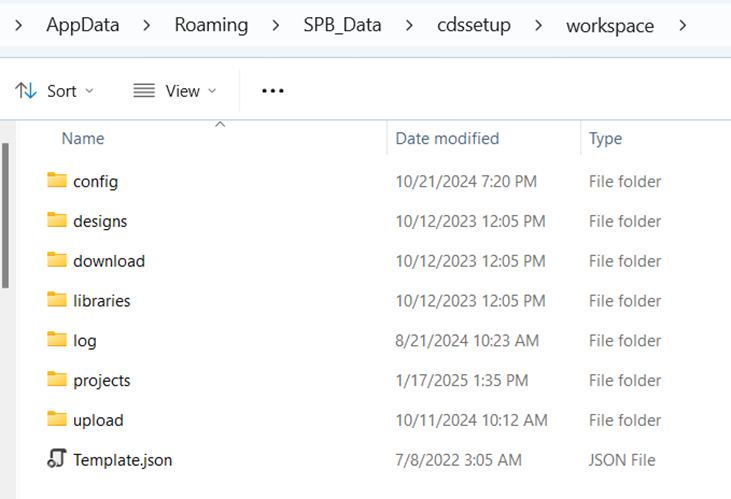
Task: Click the download folder icon
Action: click(x=56, y=261)
